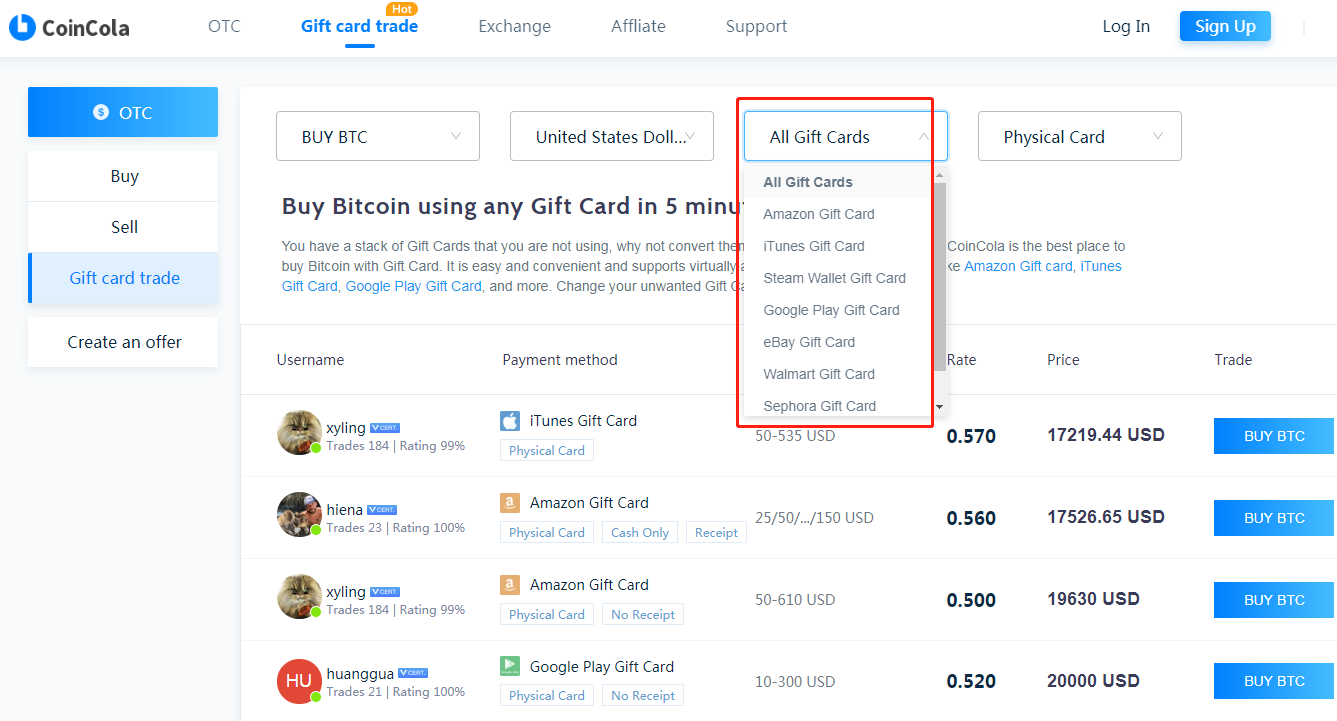The height and width of the screenshot is (721, 1337).
Task: Choose eBay Gift Card option
Action: click(x=809, y=342)
